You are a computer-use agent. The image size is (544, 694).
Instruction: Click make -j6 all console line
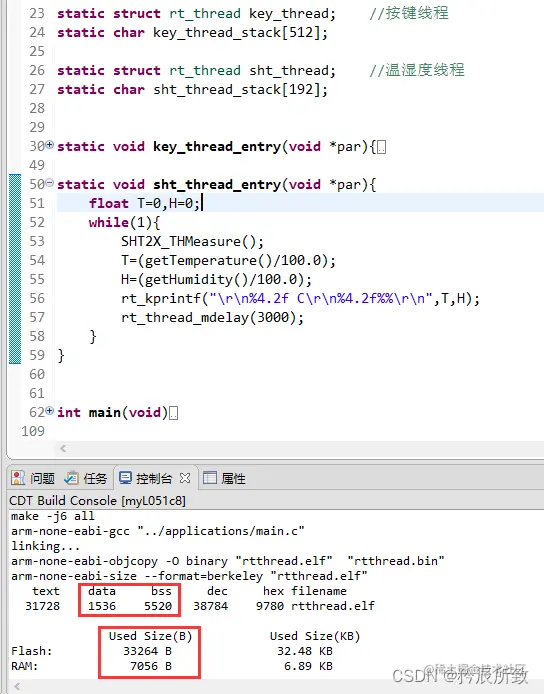click(53, 516)
